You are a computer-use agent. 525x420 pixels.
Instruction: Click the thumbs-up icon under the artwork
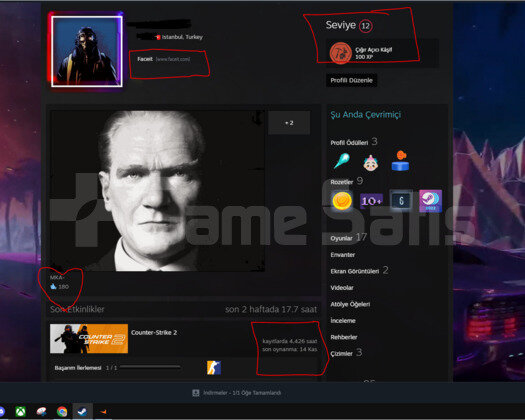pos(53,287)
